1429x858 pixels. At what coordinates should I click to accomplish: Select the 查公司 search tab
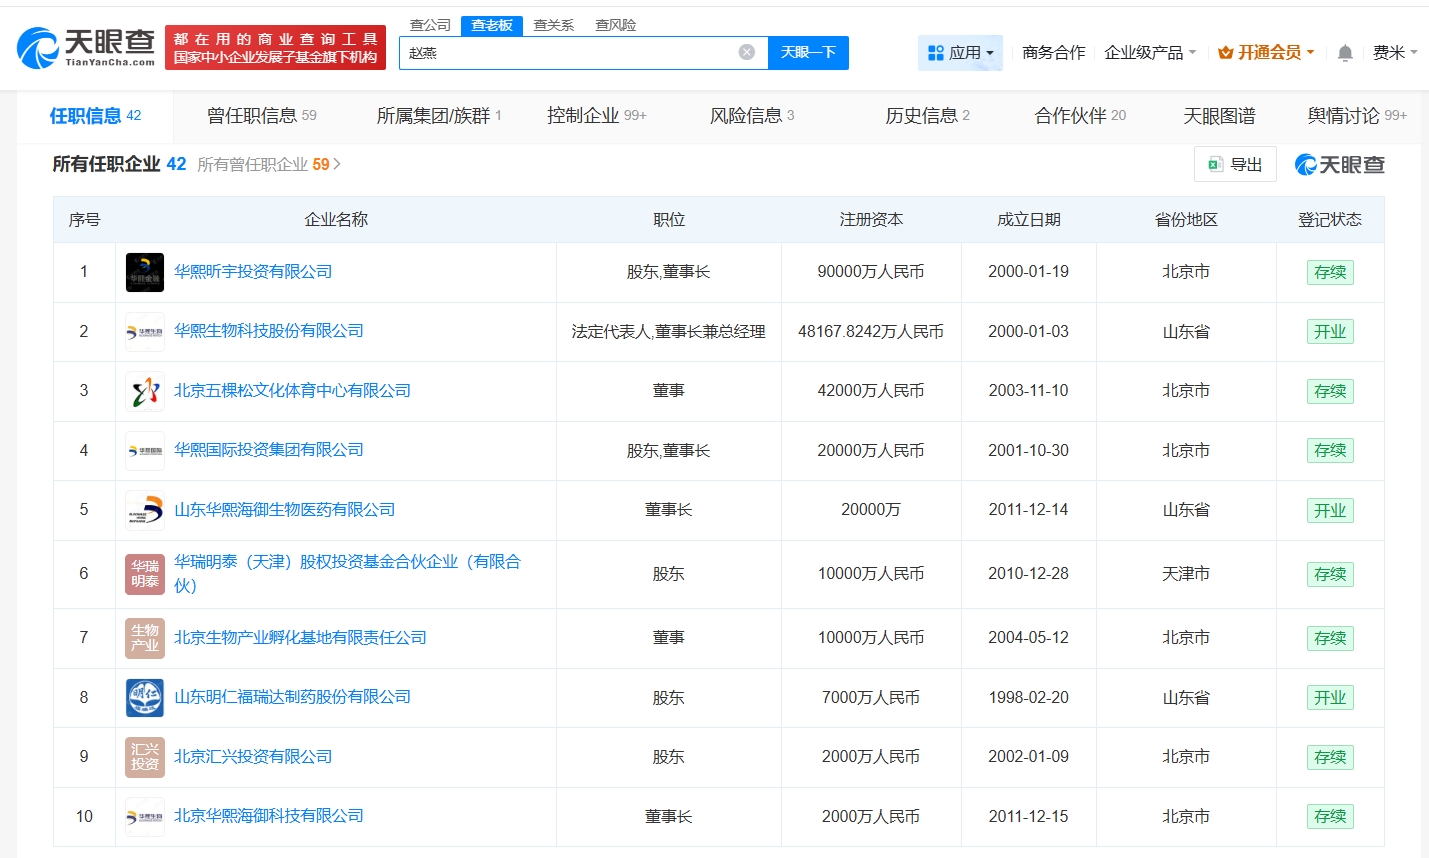pyautogui.click(x=430, y=25)
